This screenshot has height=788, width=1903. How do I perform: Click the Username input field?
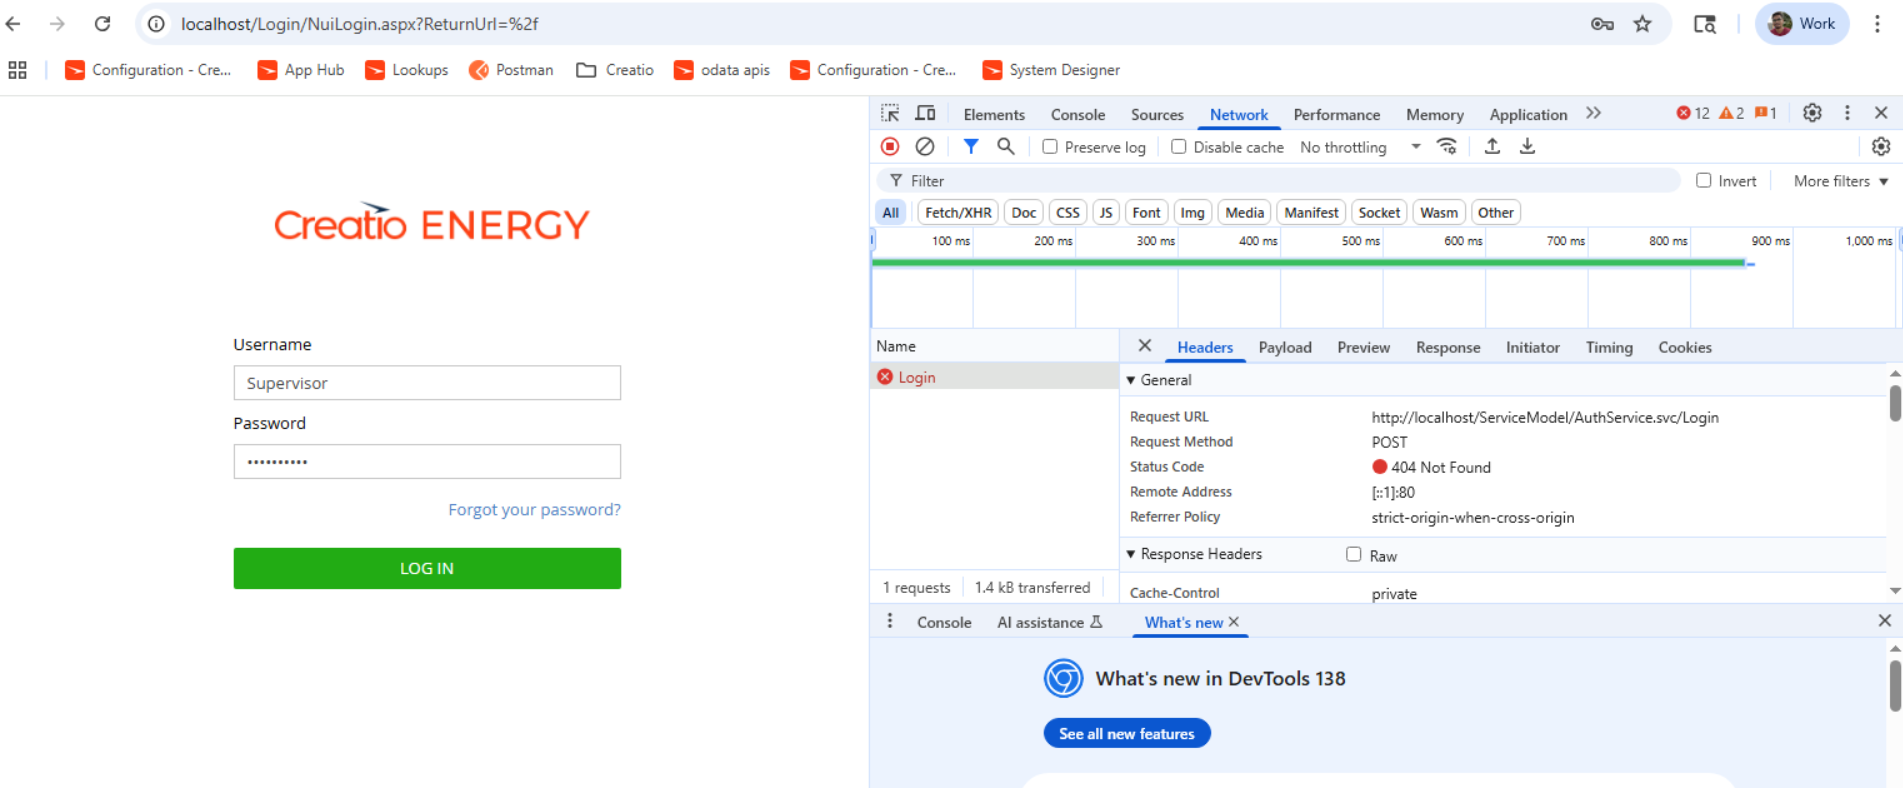pyautogui.click(x=427, y=383)
